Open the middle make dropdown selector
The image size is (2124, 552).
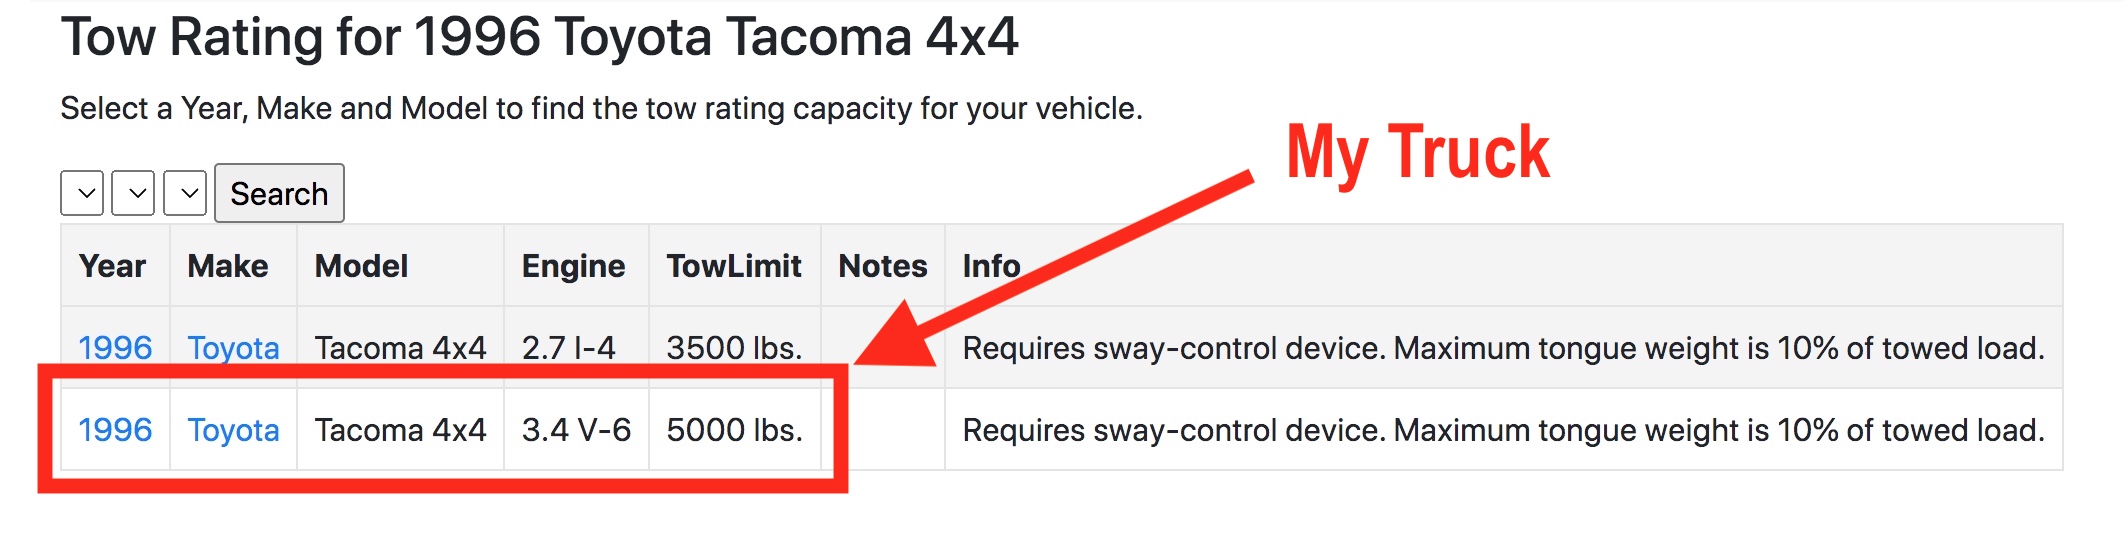click(x=133, y=193)
